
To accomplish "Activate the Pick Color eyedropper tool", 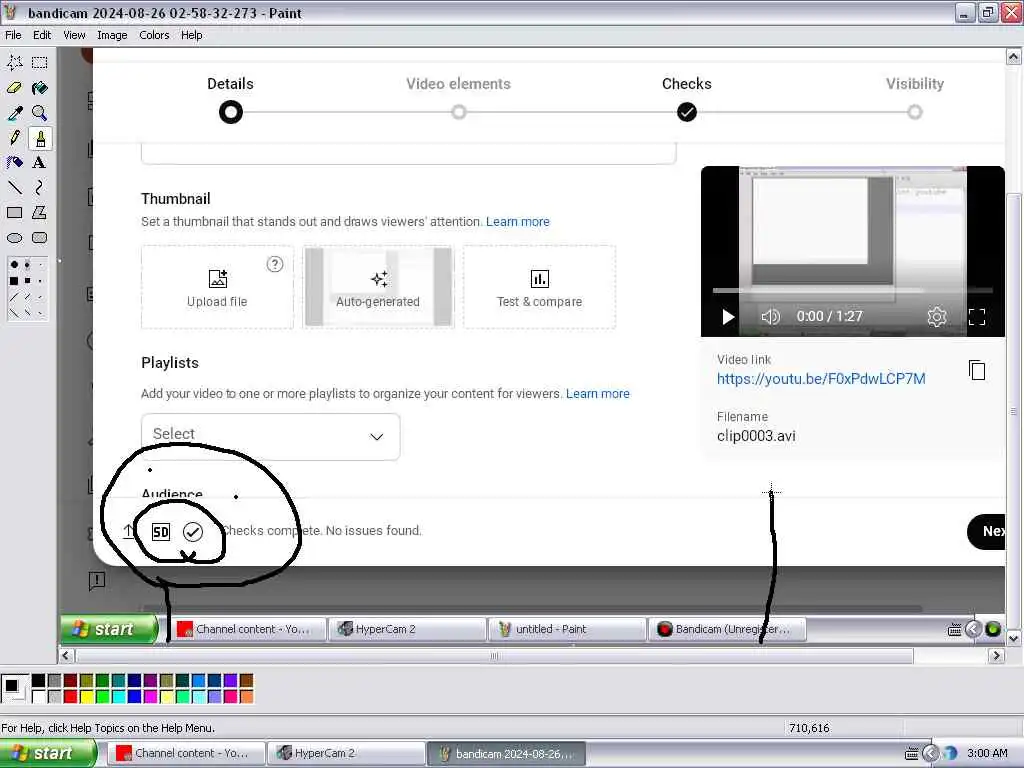I will (x=14, y=113).
